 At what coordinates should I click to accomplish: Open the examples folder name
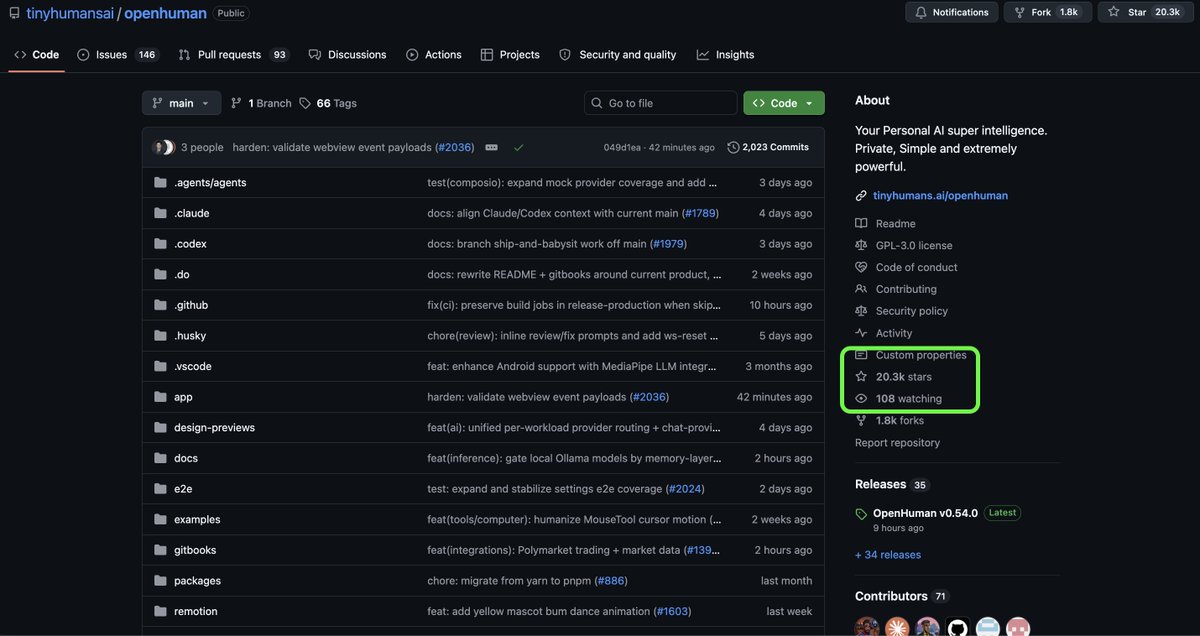click(x=197, y=520)
